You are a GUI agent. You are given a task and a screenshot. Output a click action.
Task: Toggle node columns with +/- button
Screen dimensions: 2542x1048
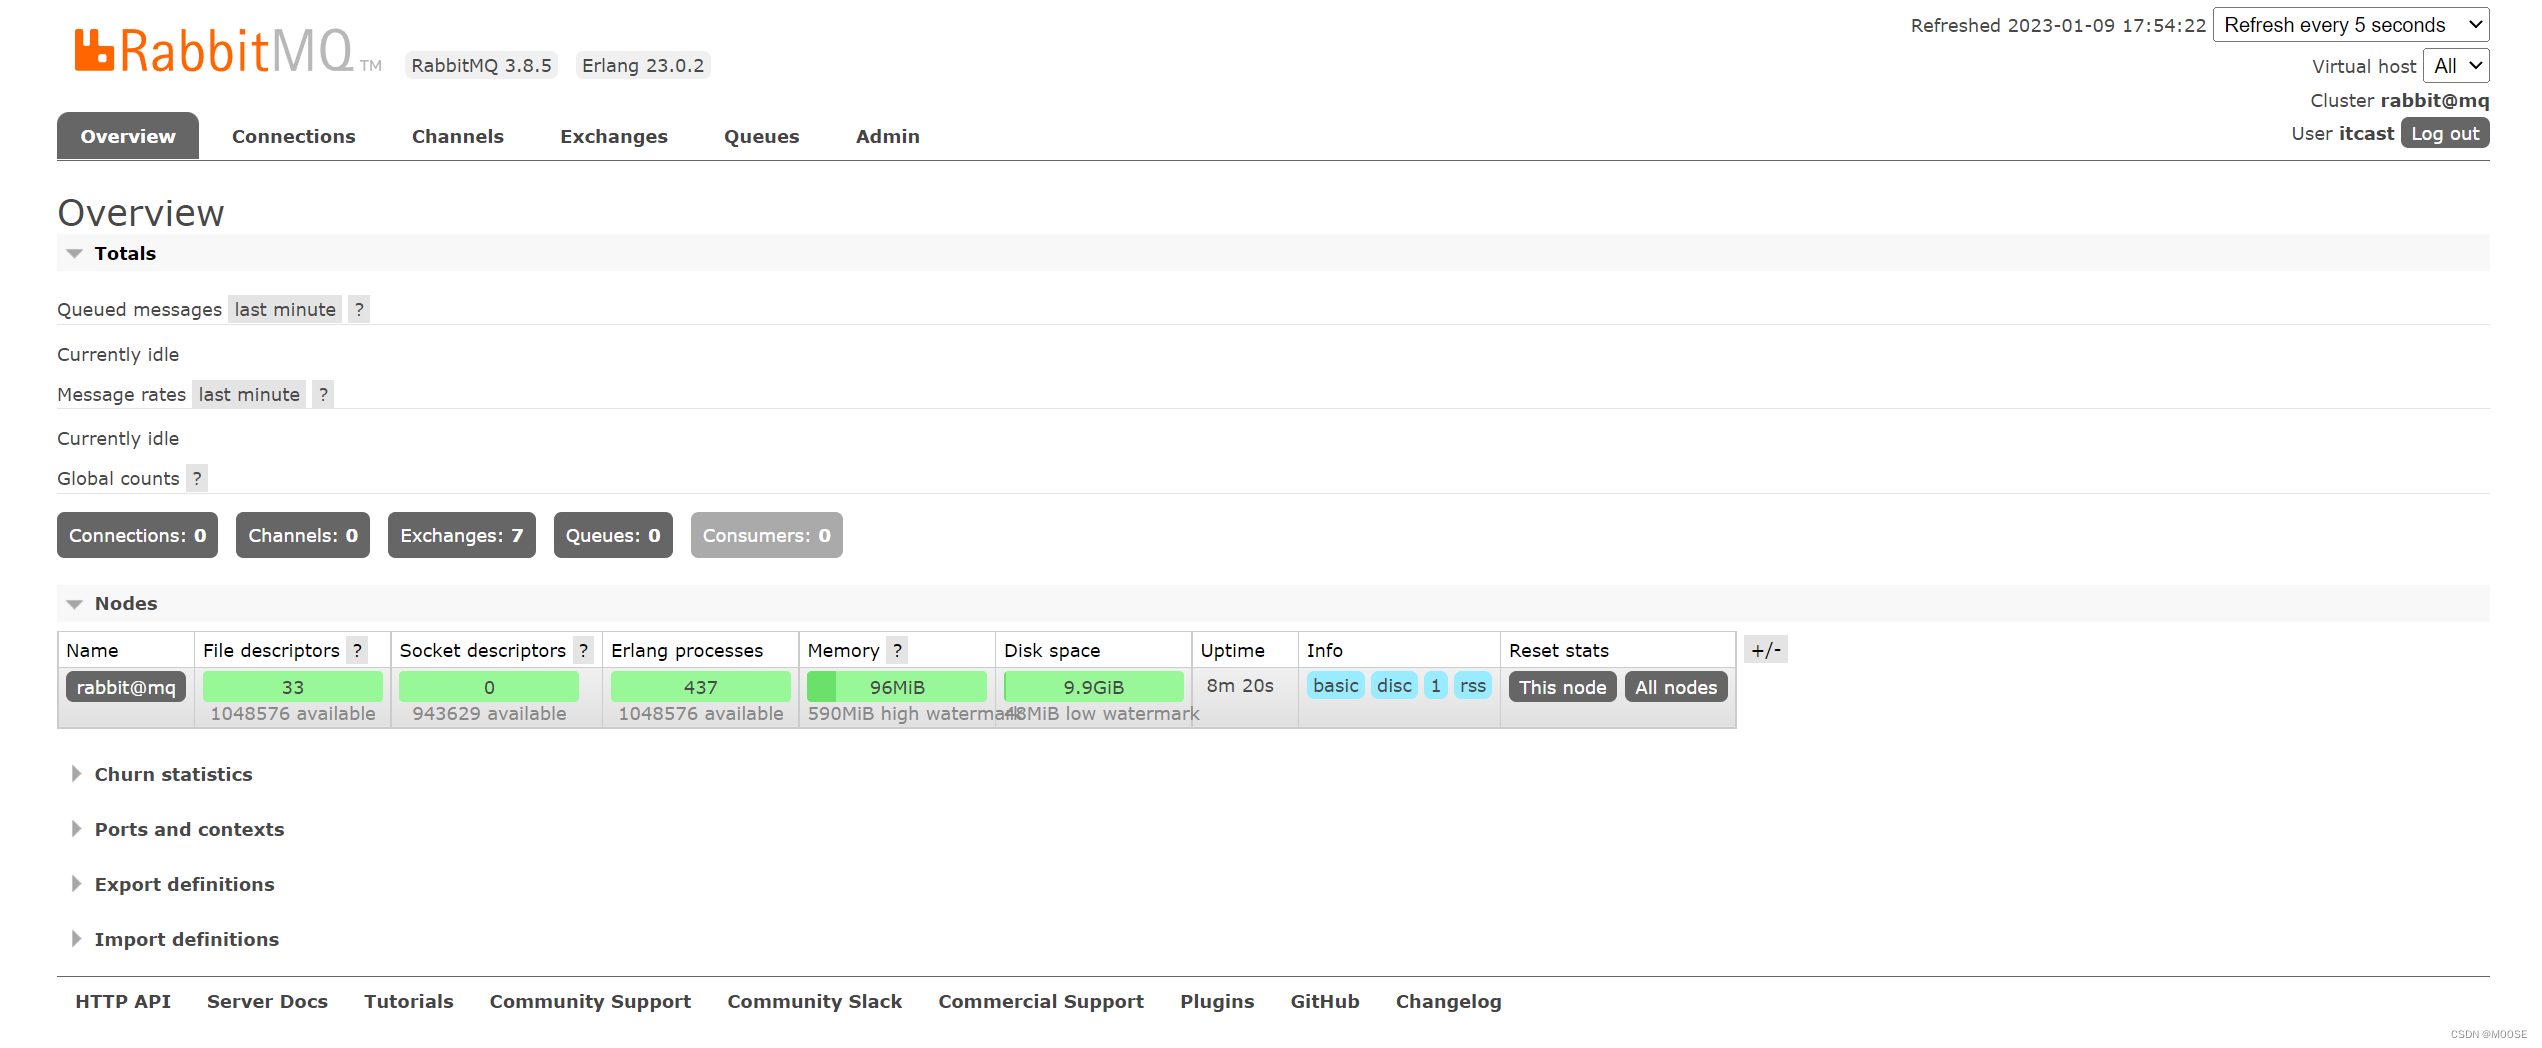[x=1766, y=650]
